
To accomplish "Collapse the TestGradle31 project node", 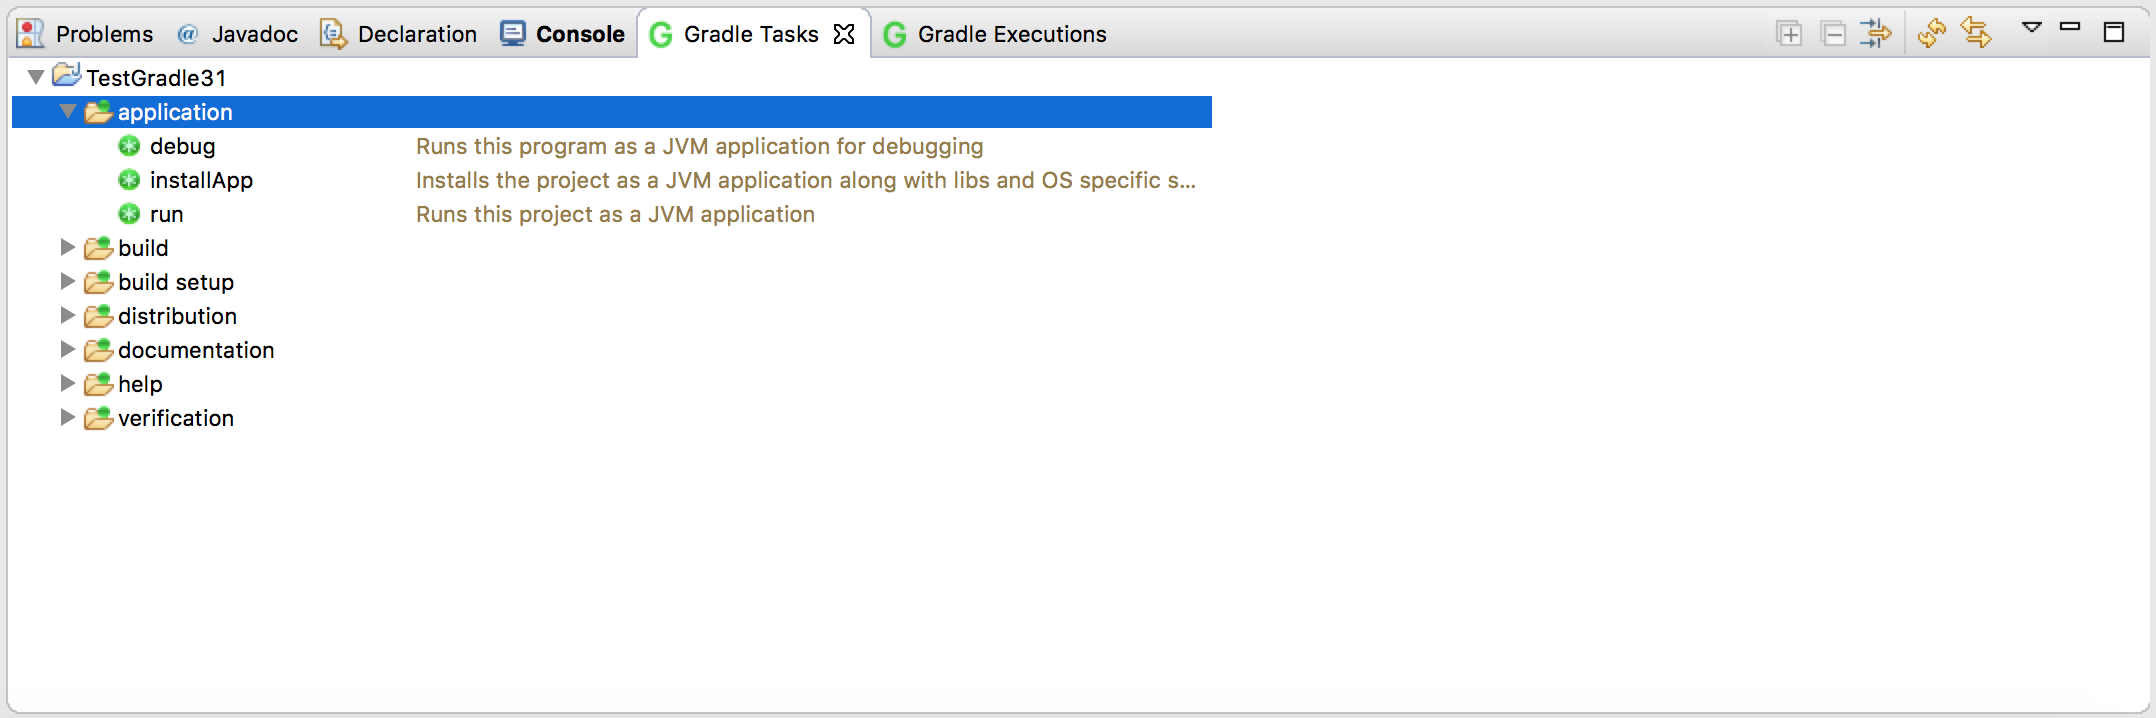I will click(x=36, y=77).
